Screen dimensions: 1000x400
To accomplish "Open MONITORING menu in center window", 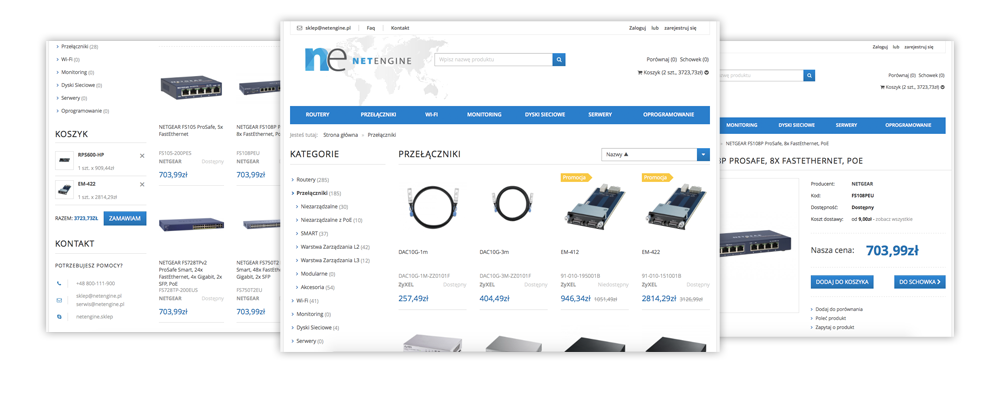I will [x=484, y=115].
